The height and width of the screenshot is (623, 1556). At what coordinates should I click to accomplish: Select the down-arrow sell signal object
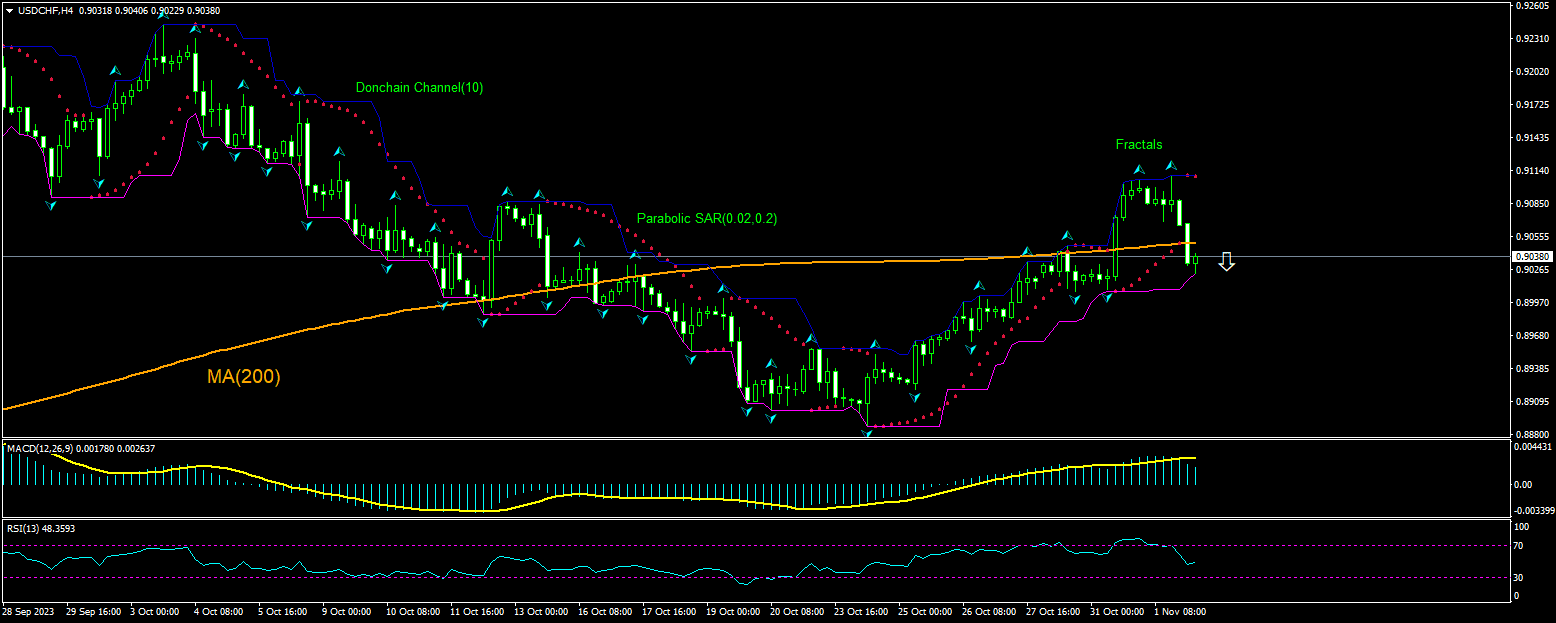coord(1227,262)
